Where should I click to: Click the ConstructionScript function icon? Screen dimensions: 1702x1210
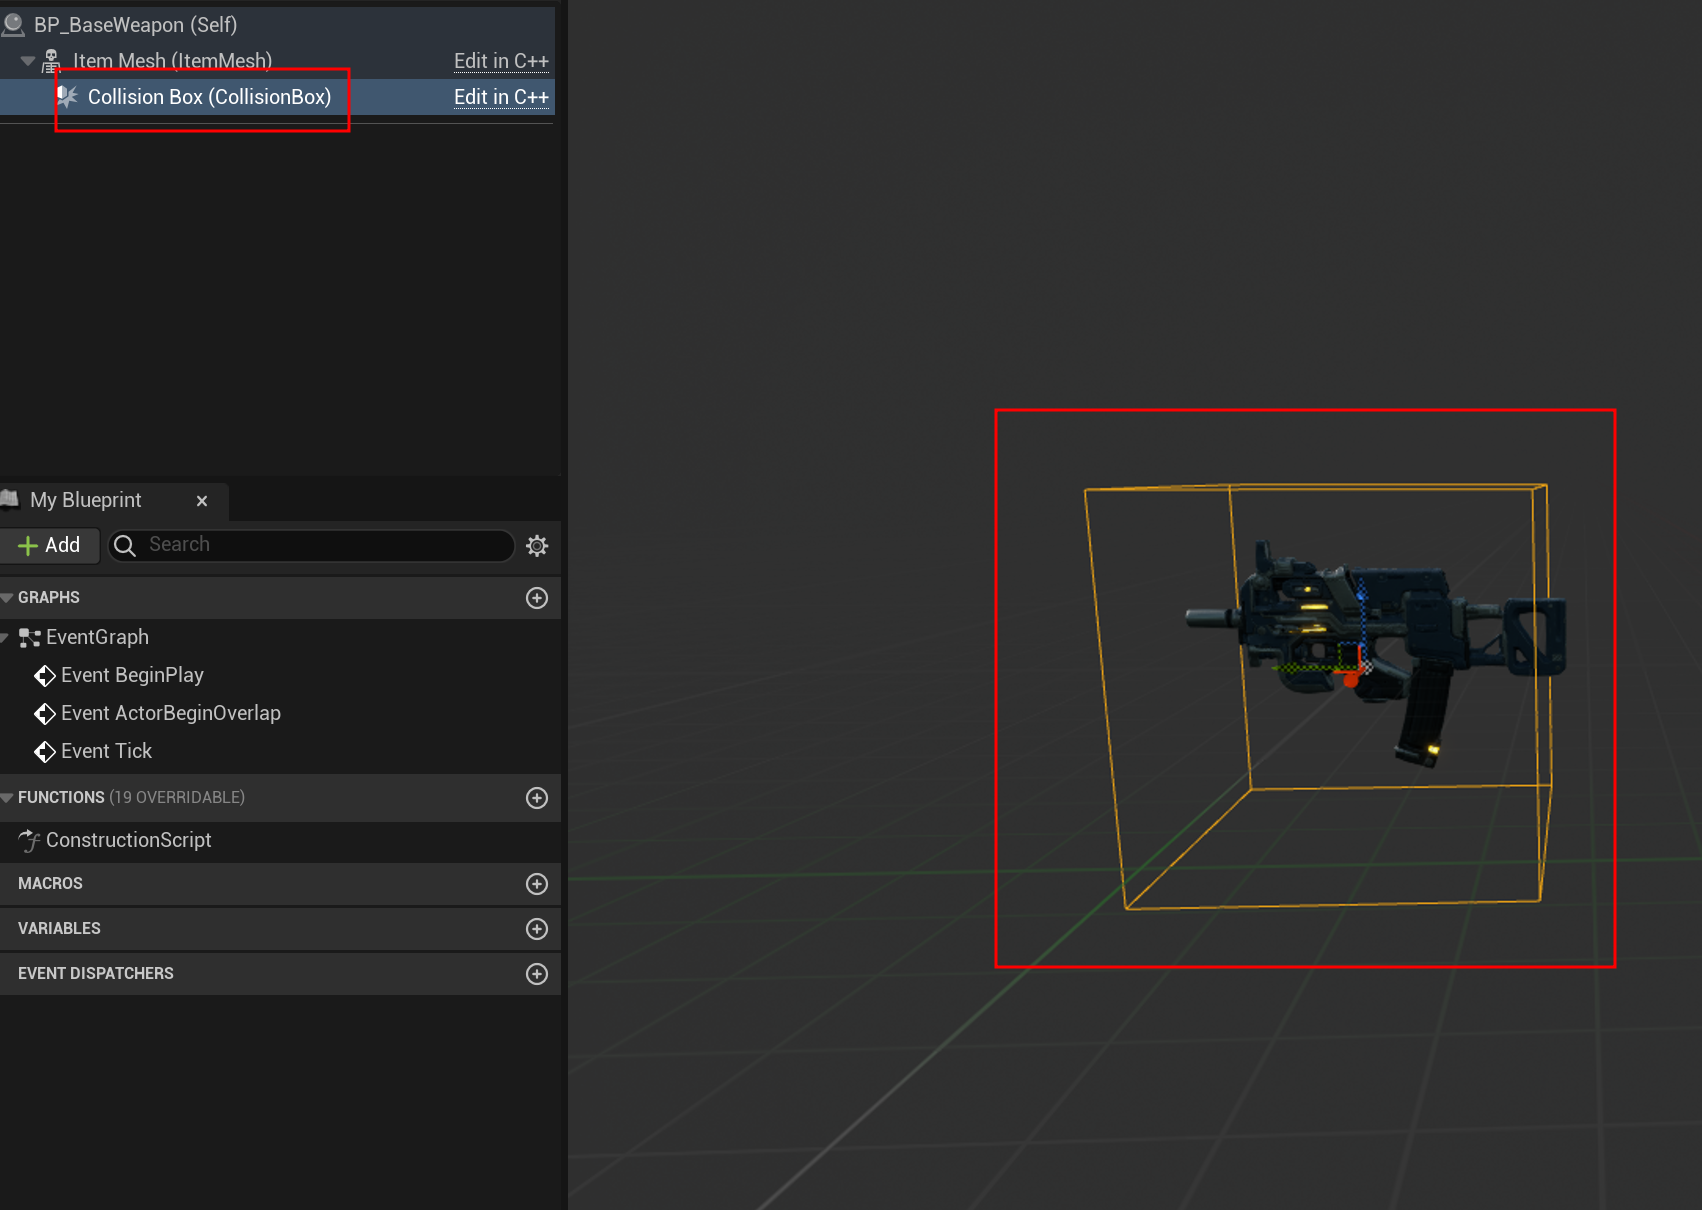pyautogui.click(x=30, y=841)
